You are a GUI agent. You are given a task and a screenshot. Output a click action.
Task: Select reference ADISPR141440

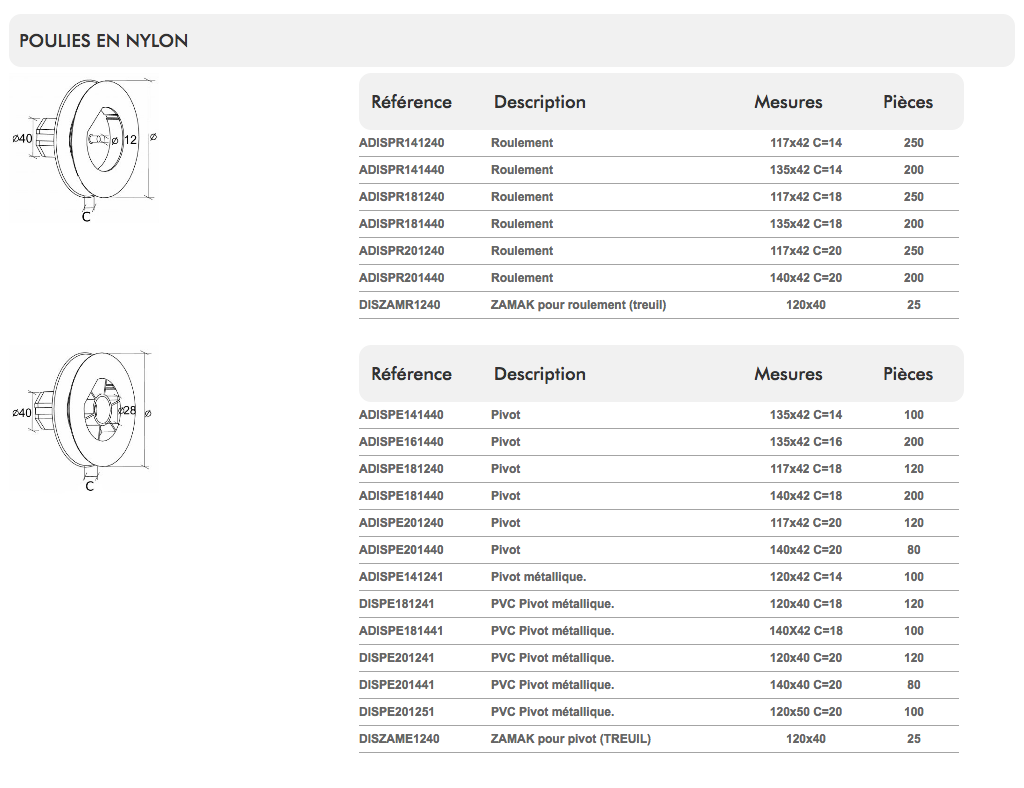click(401, 170)
